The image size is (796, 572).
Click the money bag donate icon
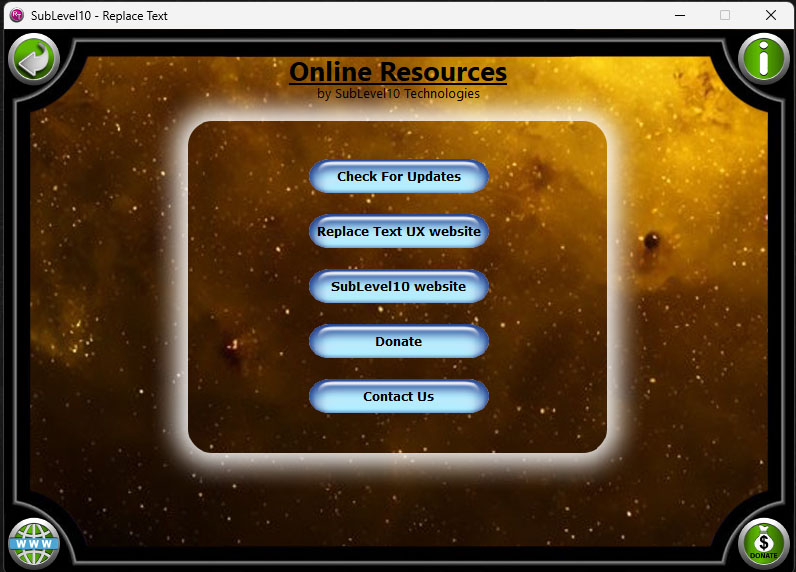point(763,544)
